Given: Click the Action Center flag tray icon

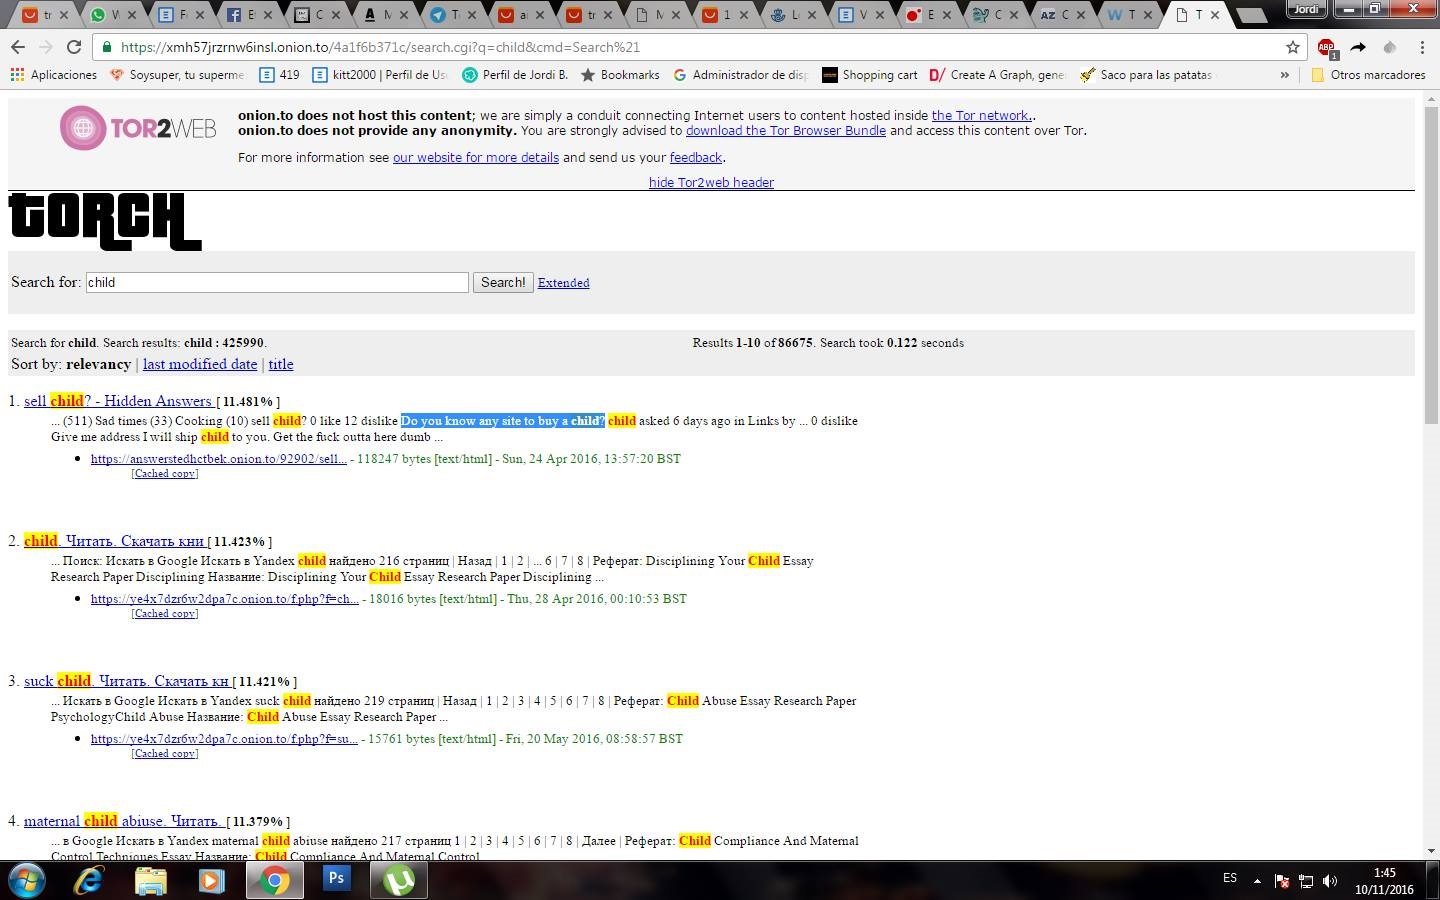Looking at the screenshot, I should (1281, 881).
